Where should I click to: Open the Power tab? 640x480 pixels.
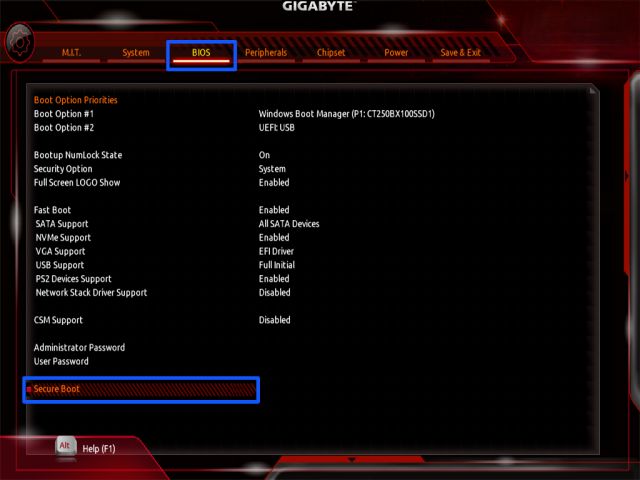396,53
